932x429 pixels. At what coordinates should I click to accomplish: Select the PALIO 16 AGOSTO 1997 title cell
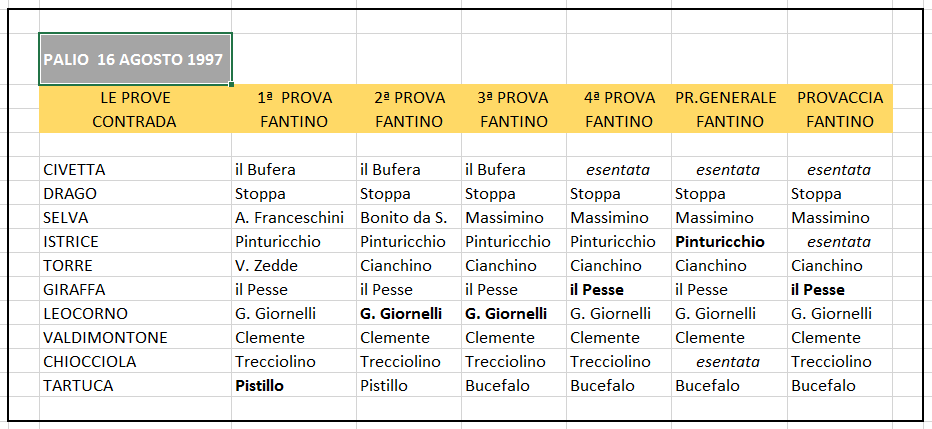[x=136, y=59]
